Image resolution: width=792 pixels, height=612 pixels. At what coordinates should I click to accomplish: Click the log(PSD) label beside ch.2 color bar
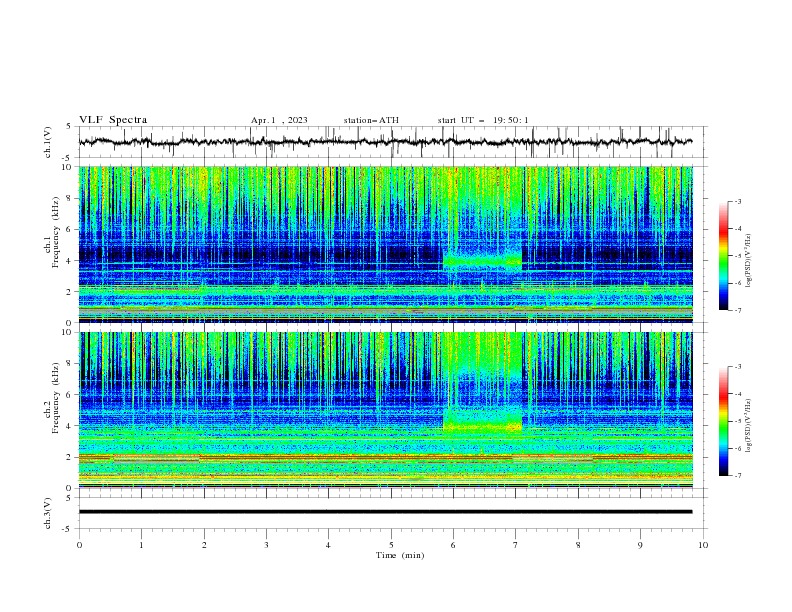coord(749,425)
